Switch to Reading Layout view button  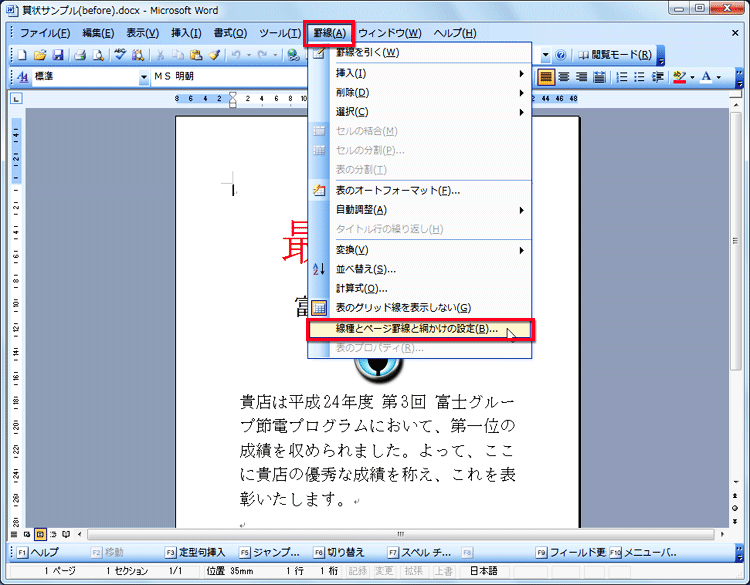click(66, 534)
